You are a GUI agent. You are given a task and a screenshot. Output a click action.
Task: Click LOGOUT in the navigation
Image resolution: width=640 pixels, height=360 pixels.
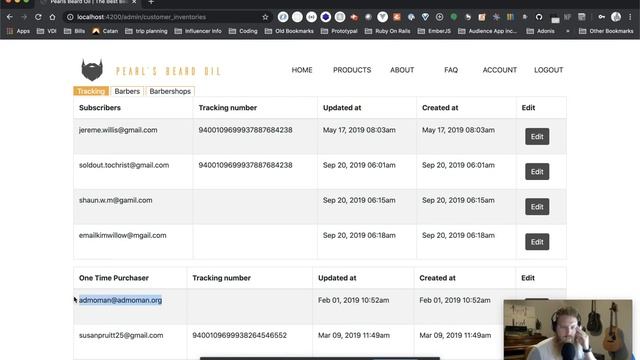(549, 70)
